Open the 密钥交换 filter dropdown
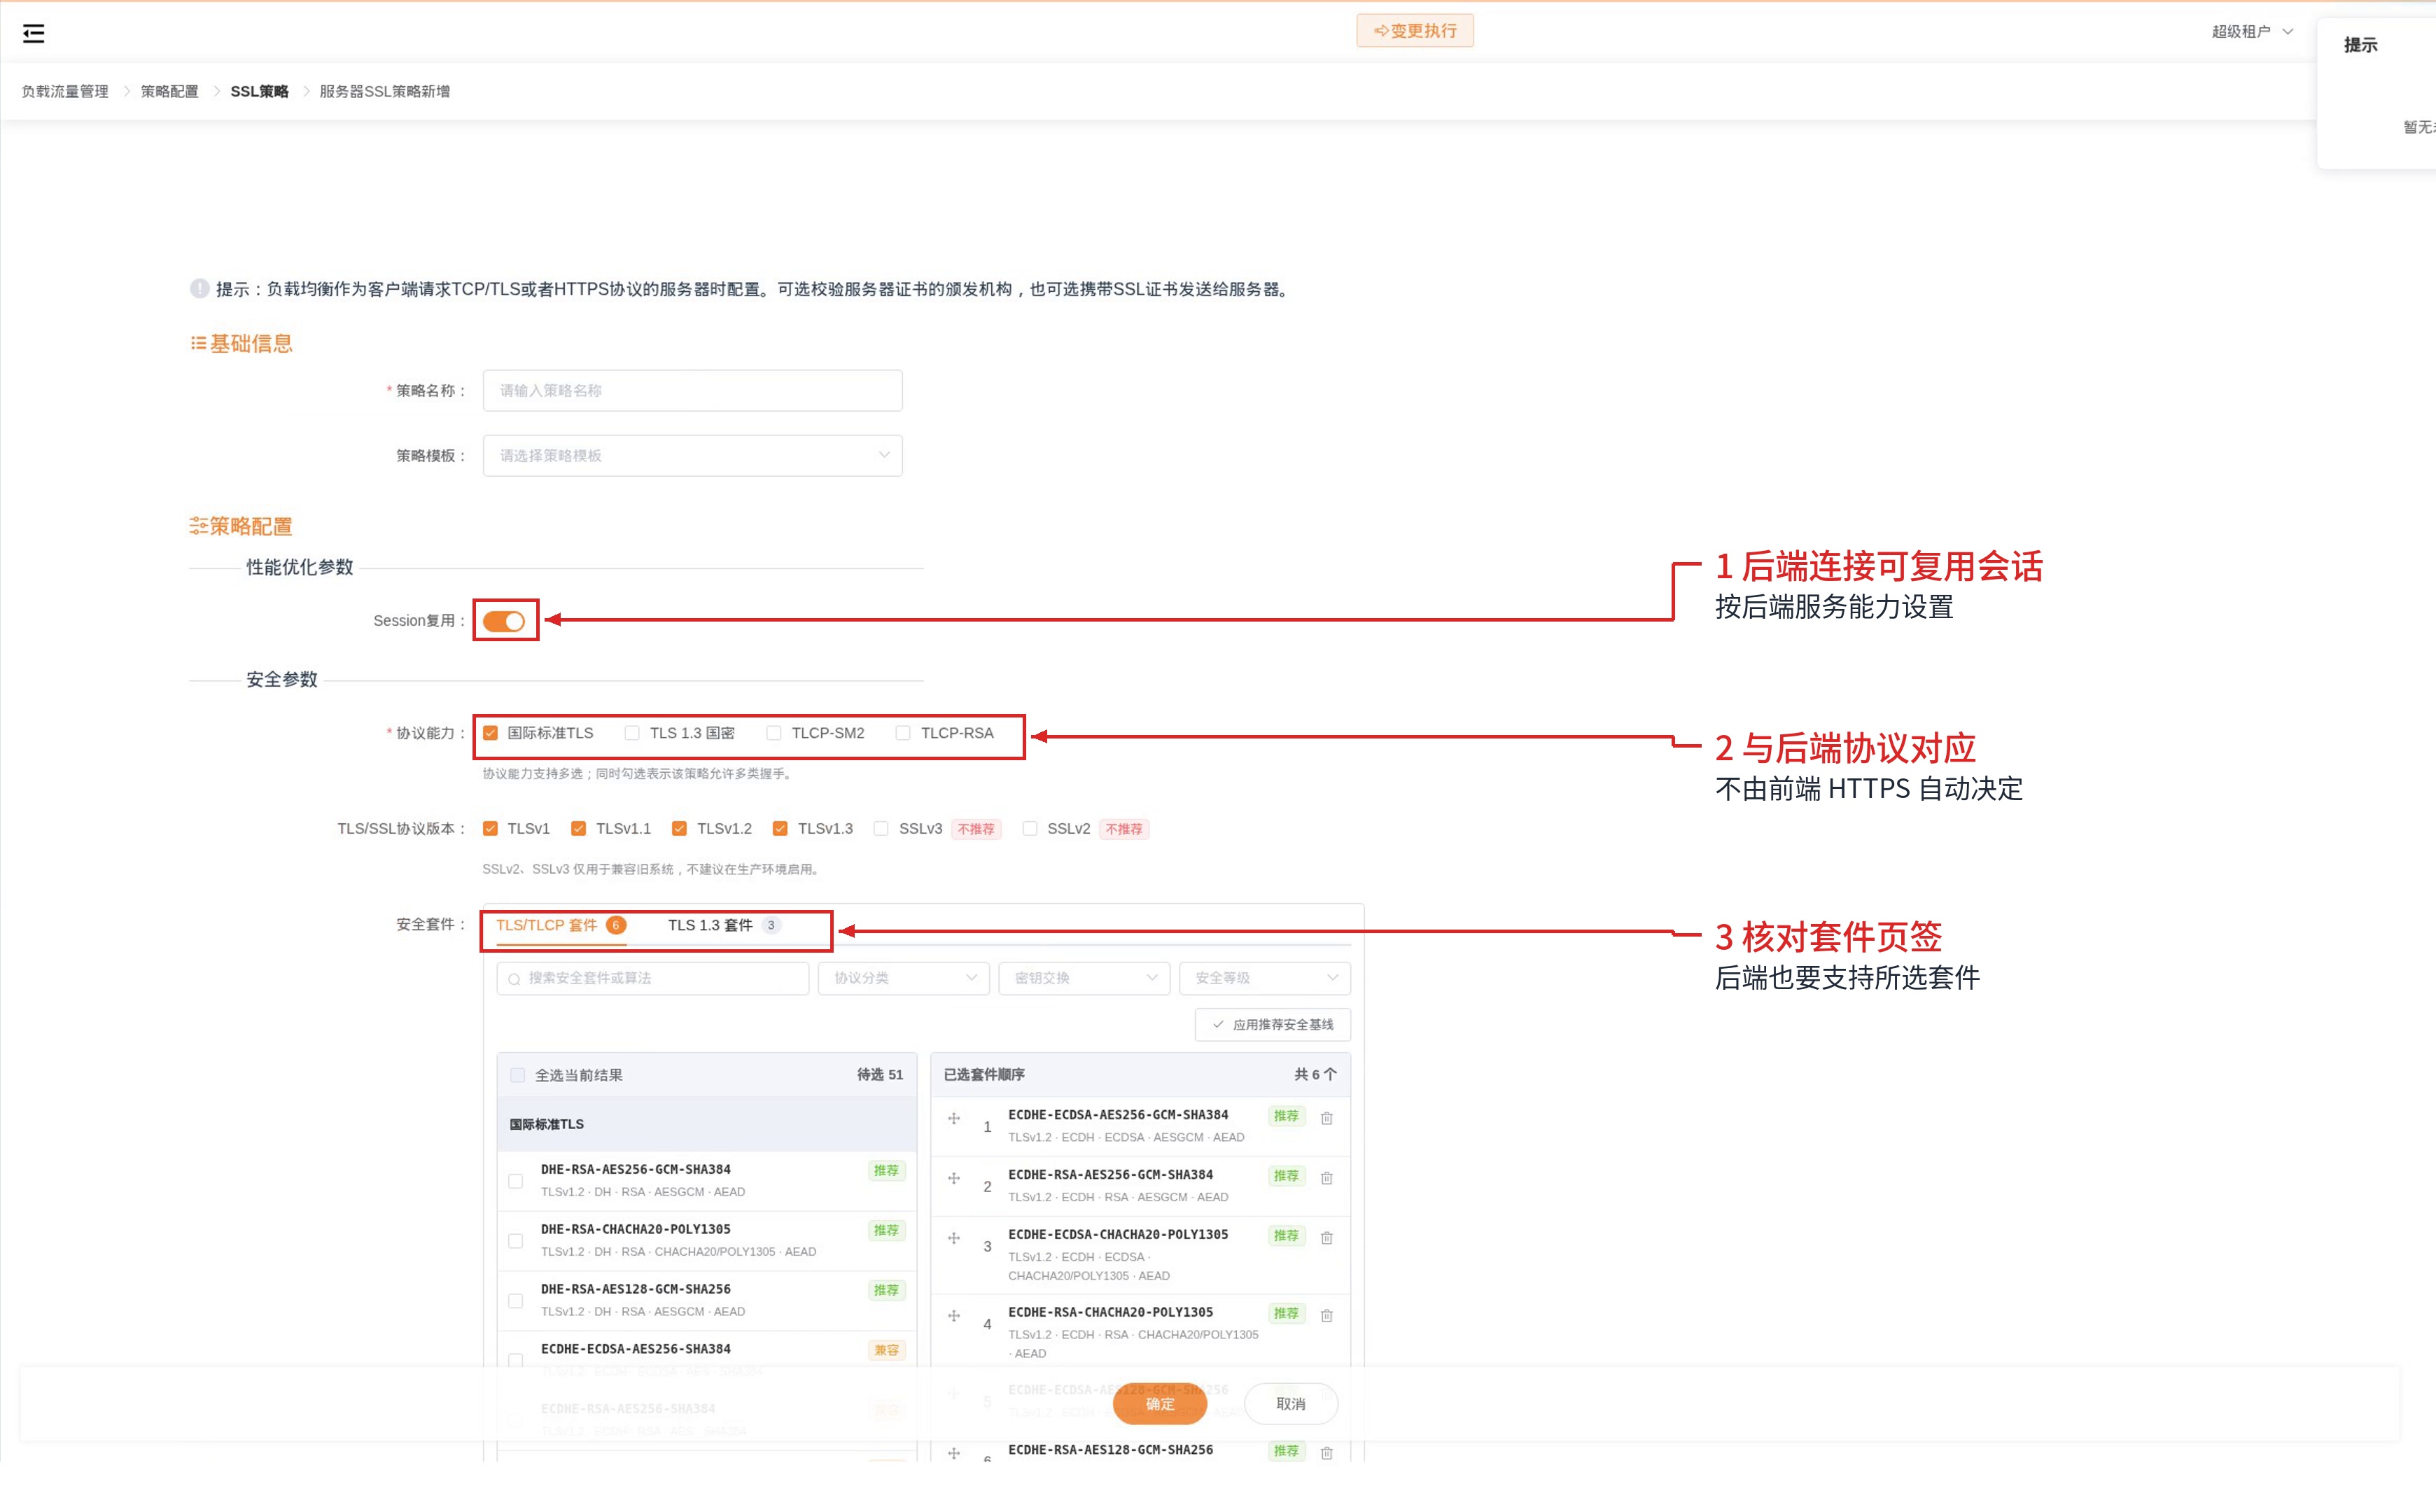This screenshot has width=2436, height=1512. [x=1084, y=978]
